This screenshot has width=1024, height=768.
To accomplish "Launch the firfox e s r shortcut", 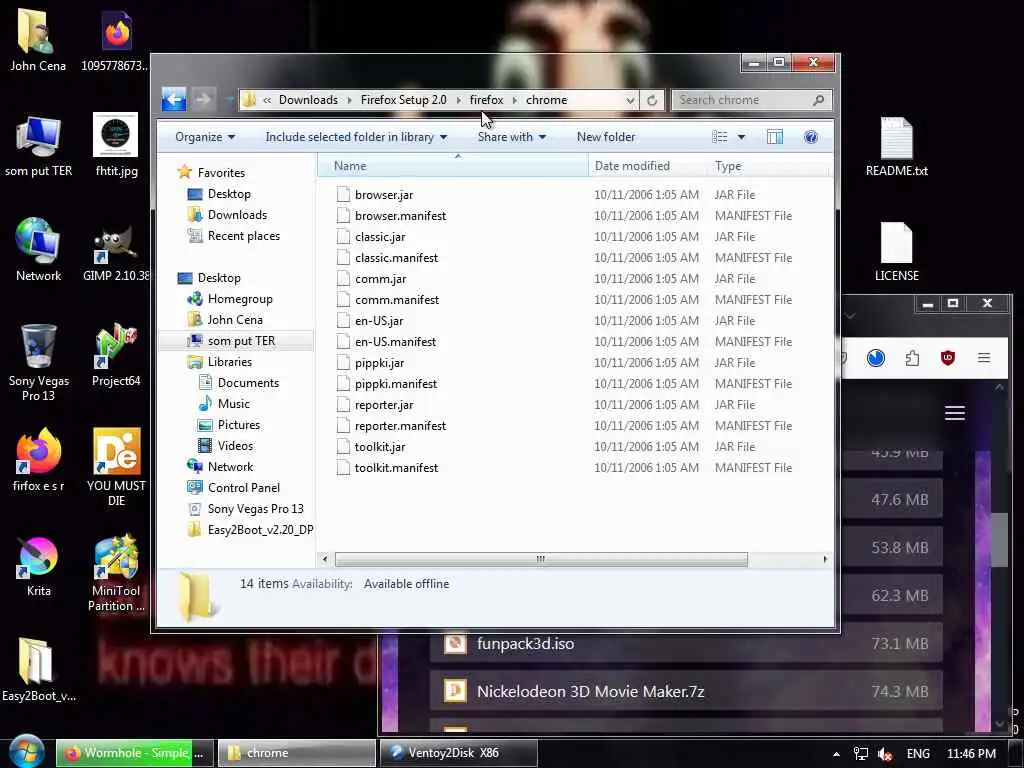I will 38,460.
